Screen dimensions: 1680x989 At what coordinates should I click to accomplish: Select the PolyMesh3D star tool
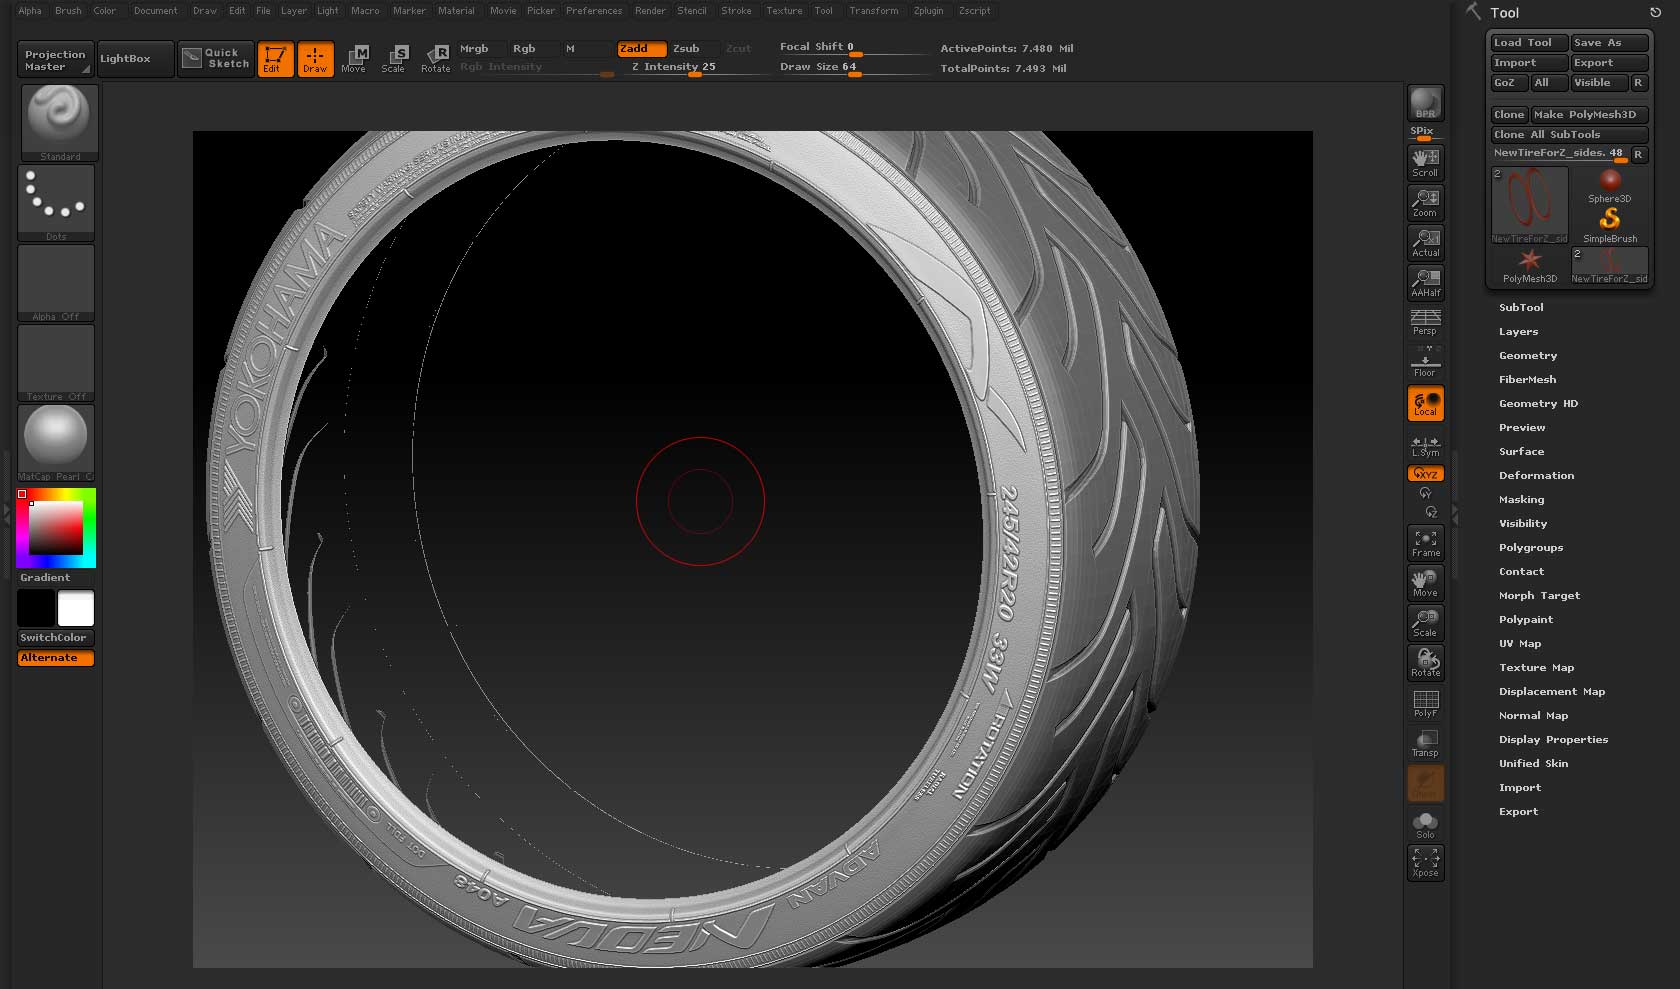pyautogui.click(x=1529, y=265)
